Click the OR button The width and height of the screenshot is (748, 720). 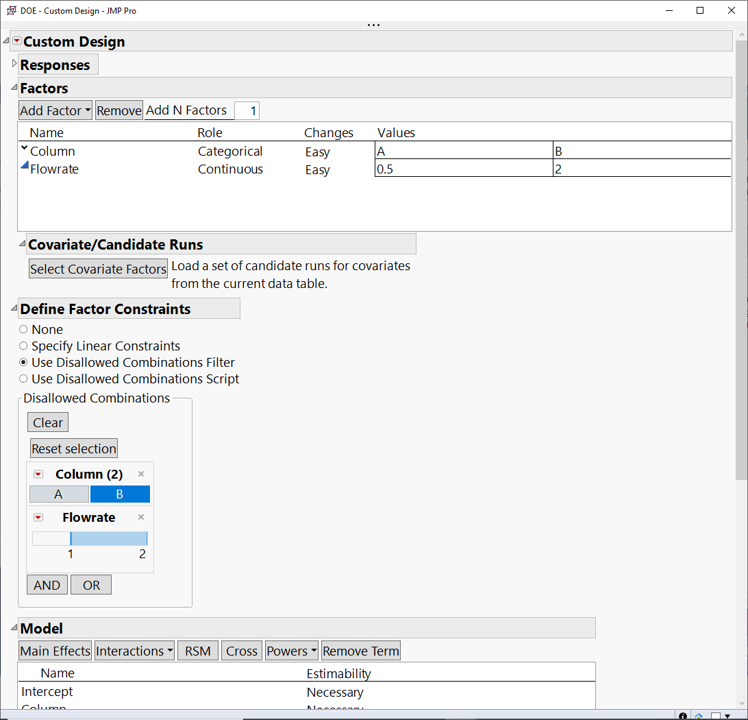click(91, 585)
